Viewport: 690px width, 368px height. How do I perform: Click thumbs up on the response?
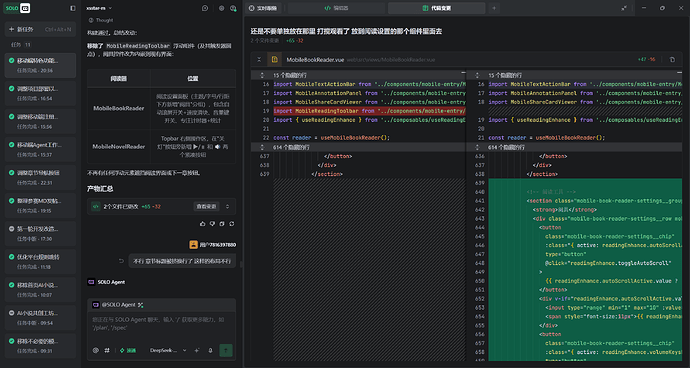point(202,224)
